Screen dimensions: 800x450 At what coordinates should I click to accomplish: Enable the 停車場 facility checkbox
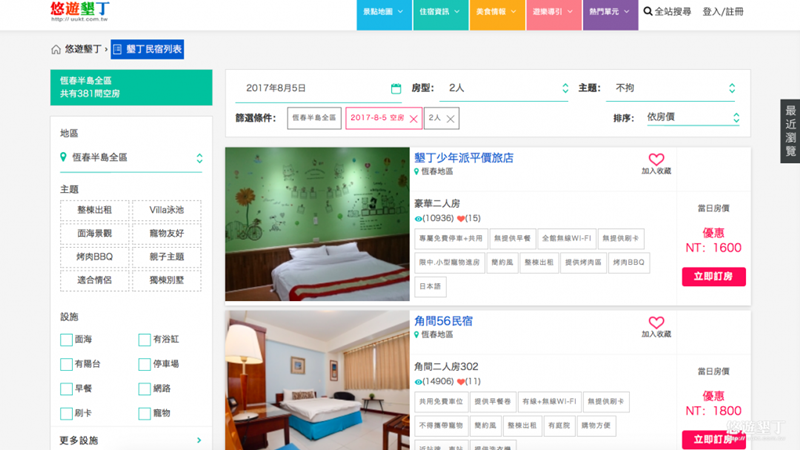click(145, 364)
